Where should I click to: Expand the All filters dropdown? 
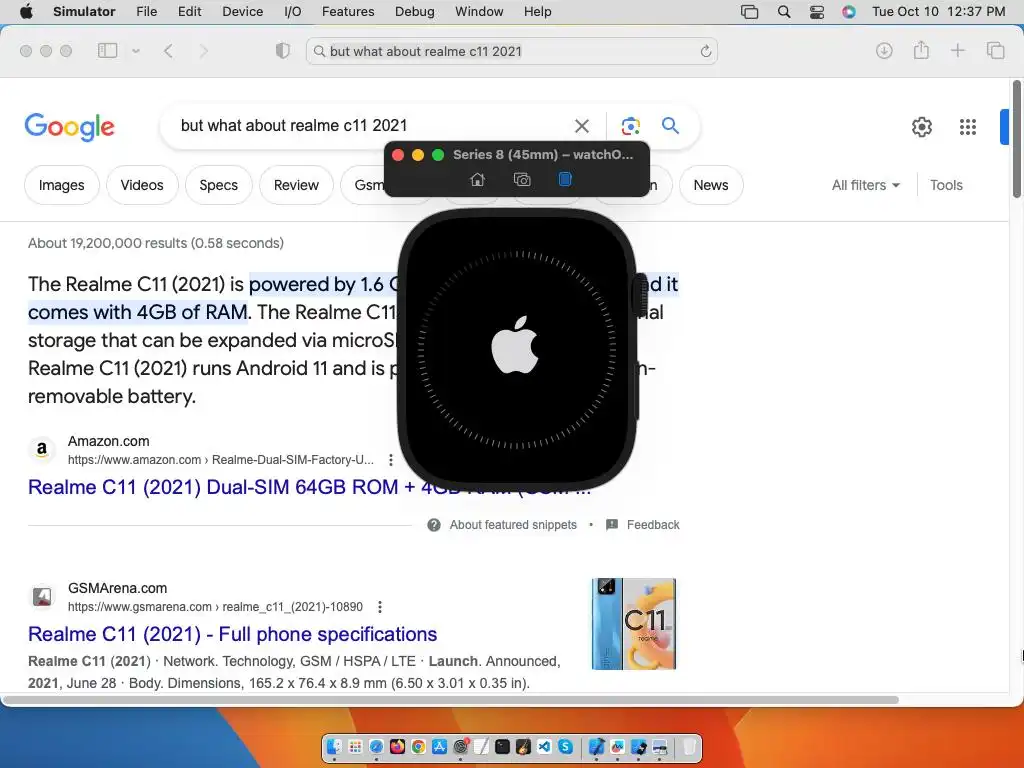click(x=865, y=185)
